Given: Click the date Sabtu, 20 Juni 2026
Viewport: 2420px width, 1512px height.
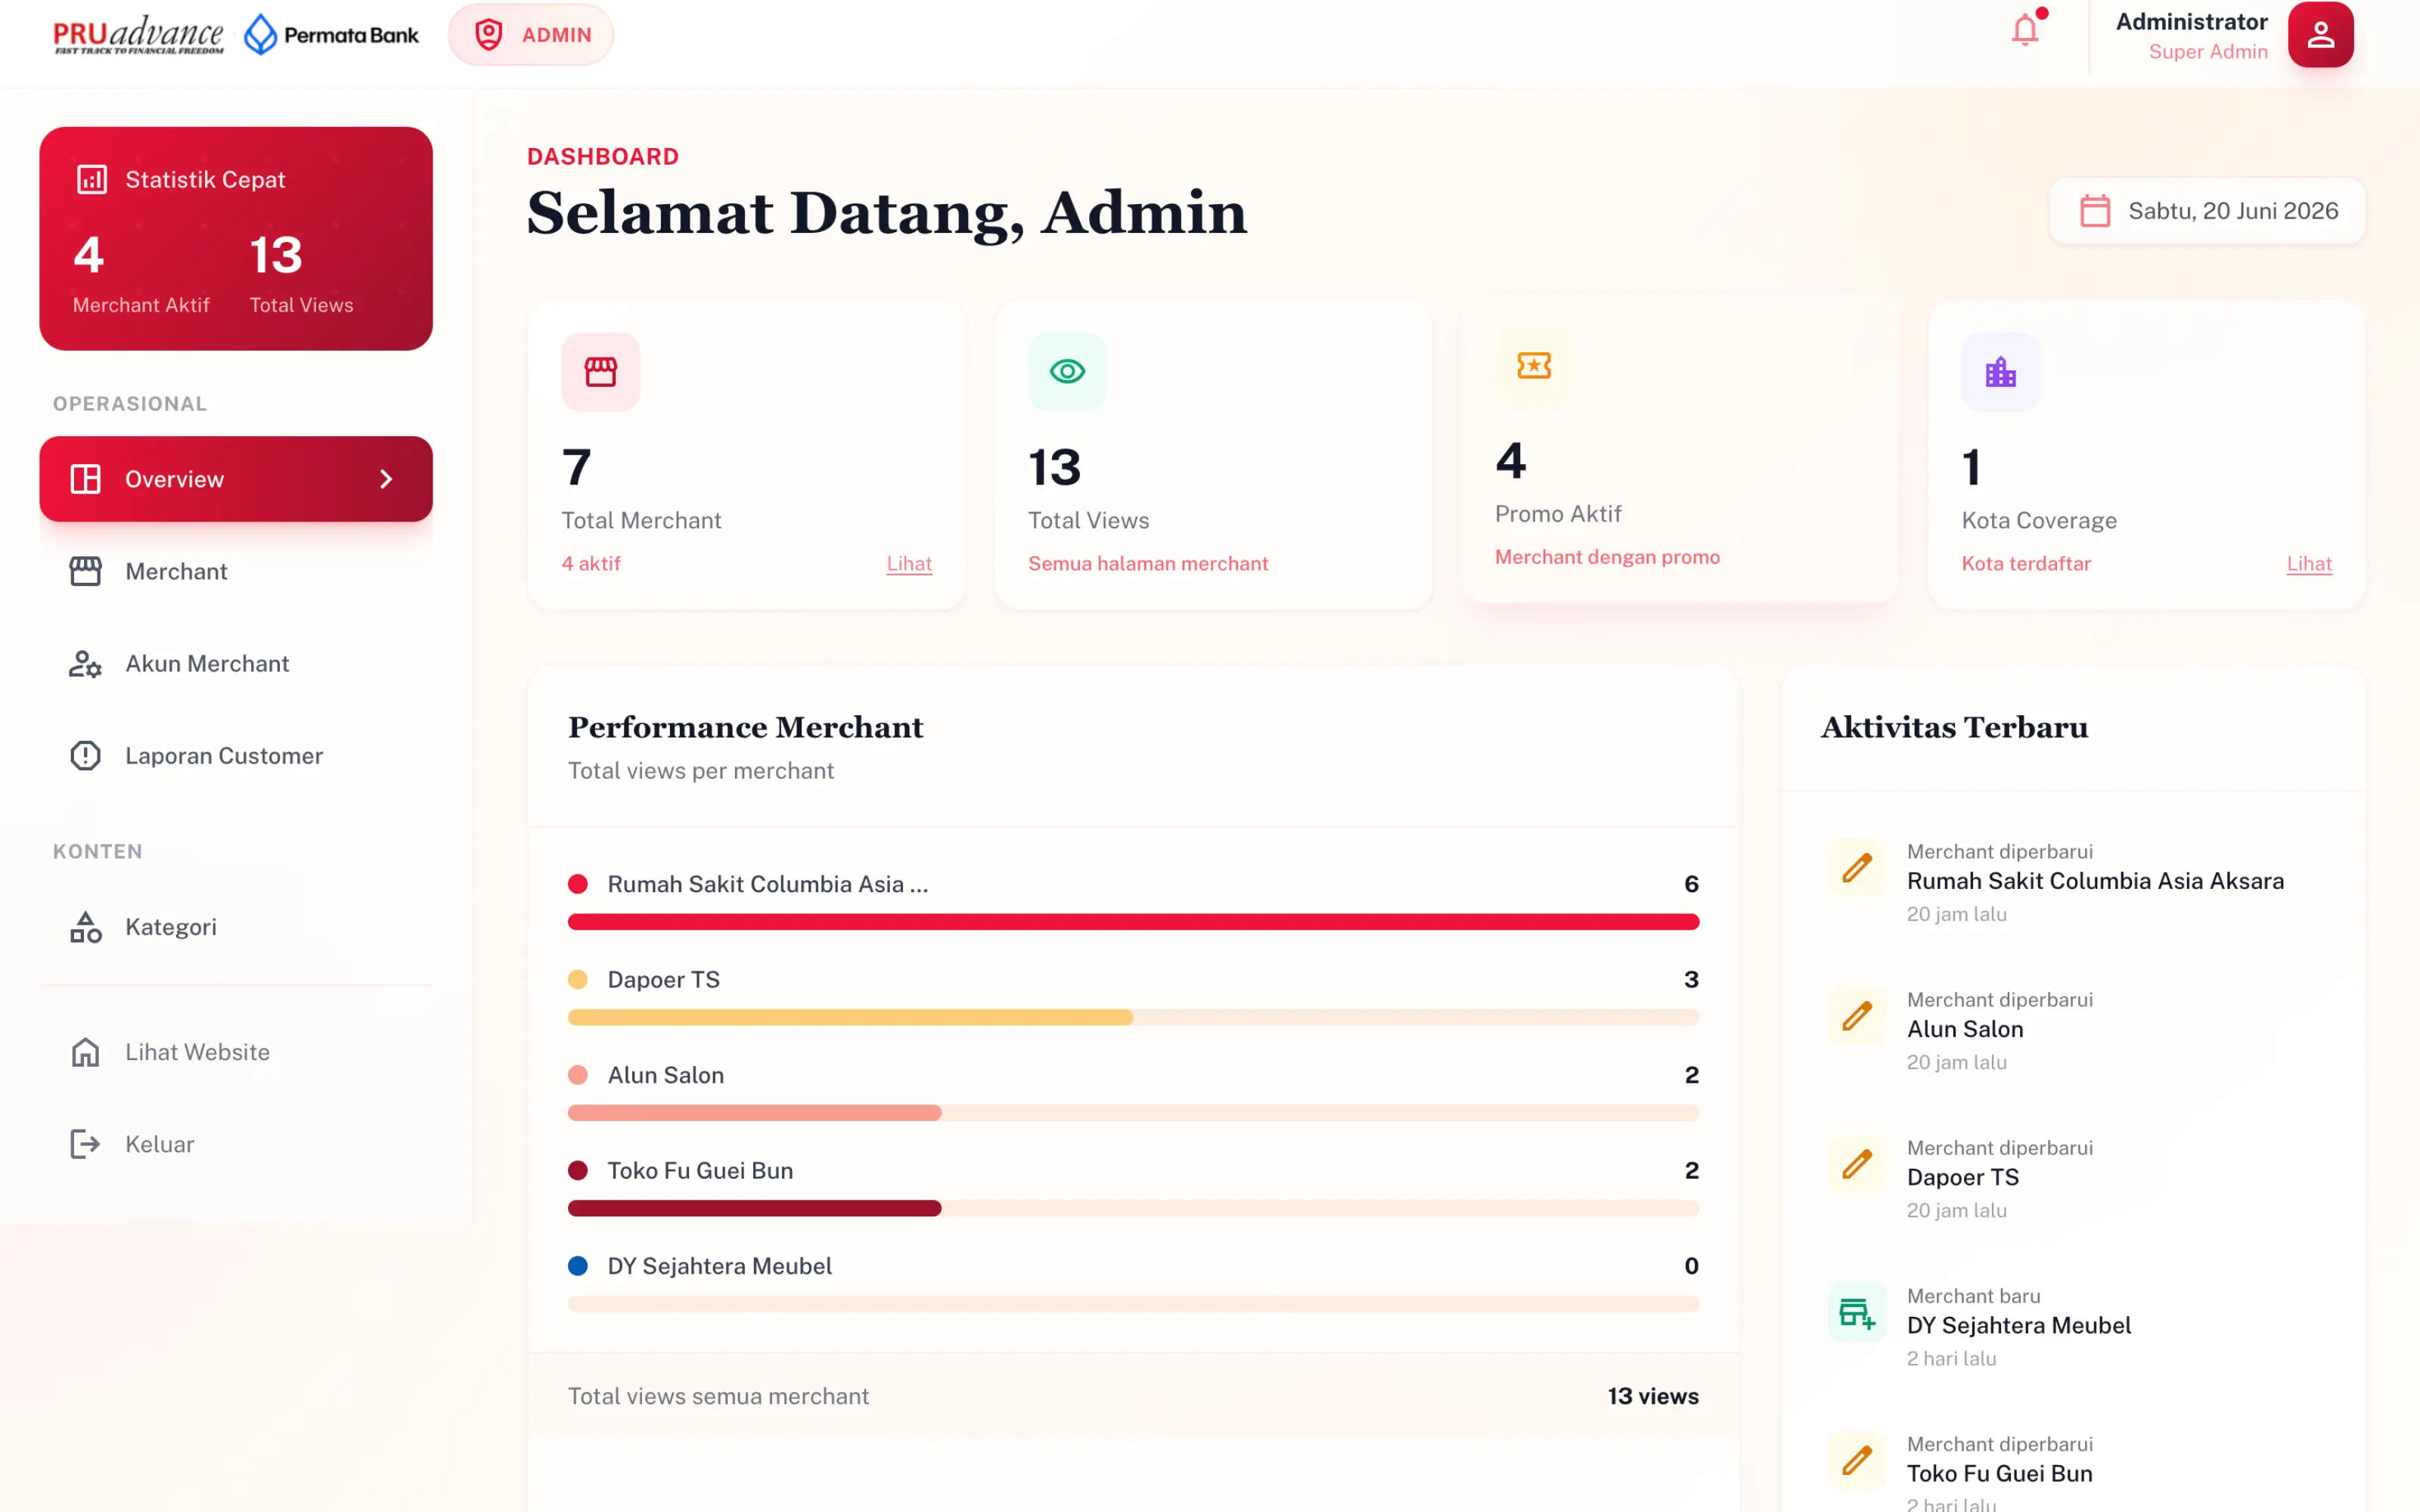Looking at the screenshot, I should tap(2233, 211).
